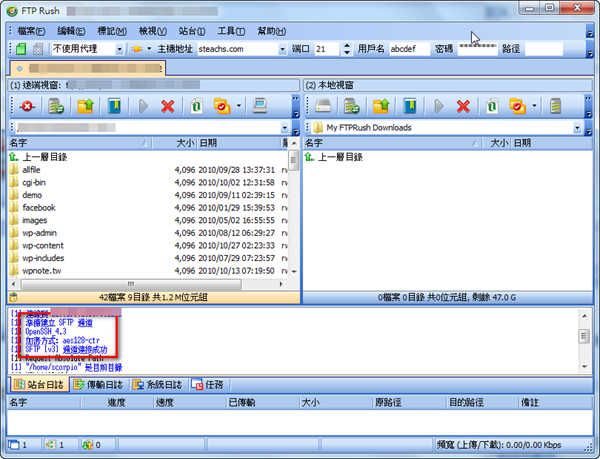The height and width of the screenshot is (459, 600).
Task: Click the local pane refresh icon
Action: [492, 106]
